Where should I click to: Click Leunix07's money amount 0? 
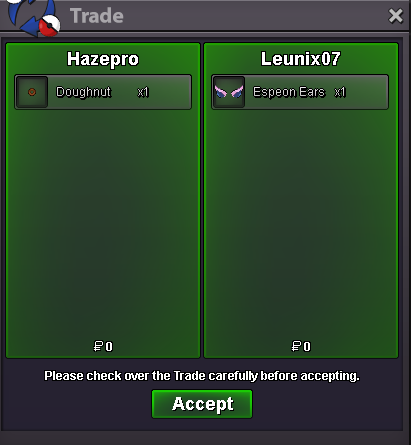pos(307,347)
